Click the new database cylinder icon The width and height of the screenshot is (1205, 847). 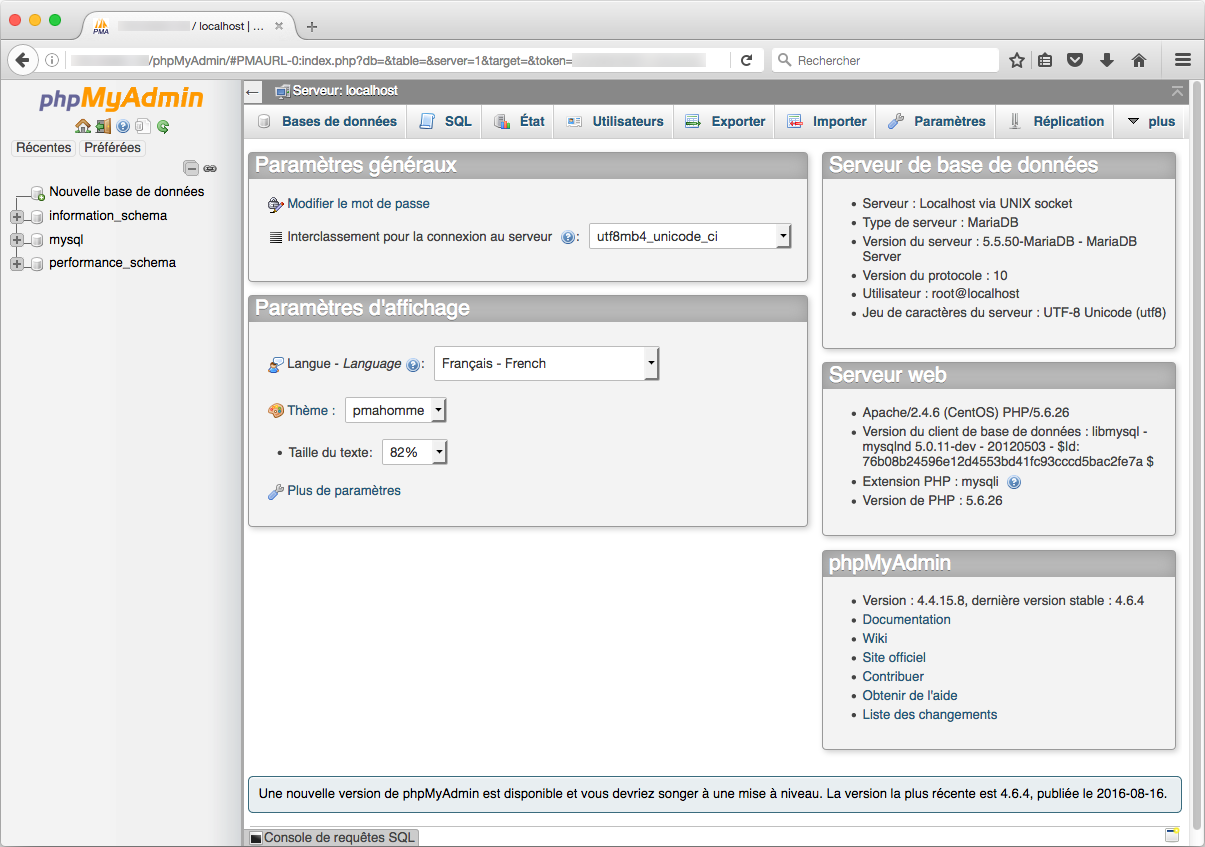coord(38,192)
